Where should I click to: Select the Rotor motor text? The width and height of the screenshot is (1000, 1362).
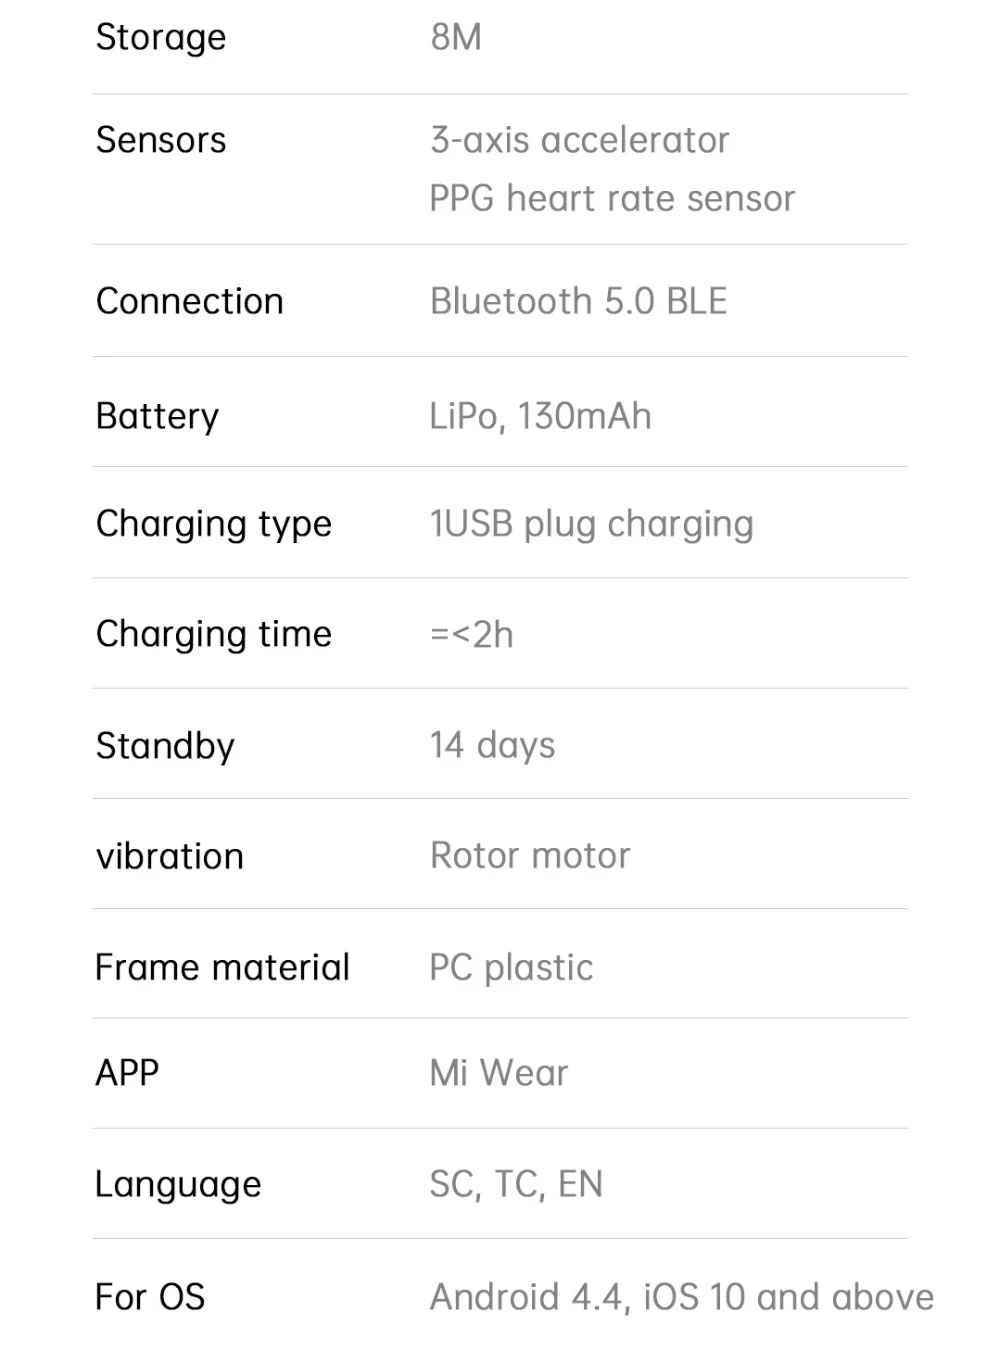[530, 856]
